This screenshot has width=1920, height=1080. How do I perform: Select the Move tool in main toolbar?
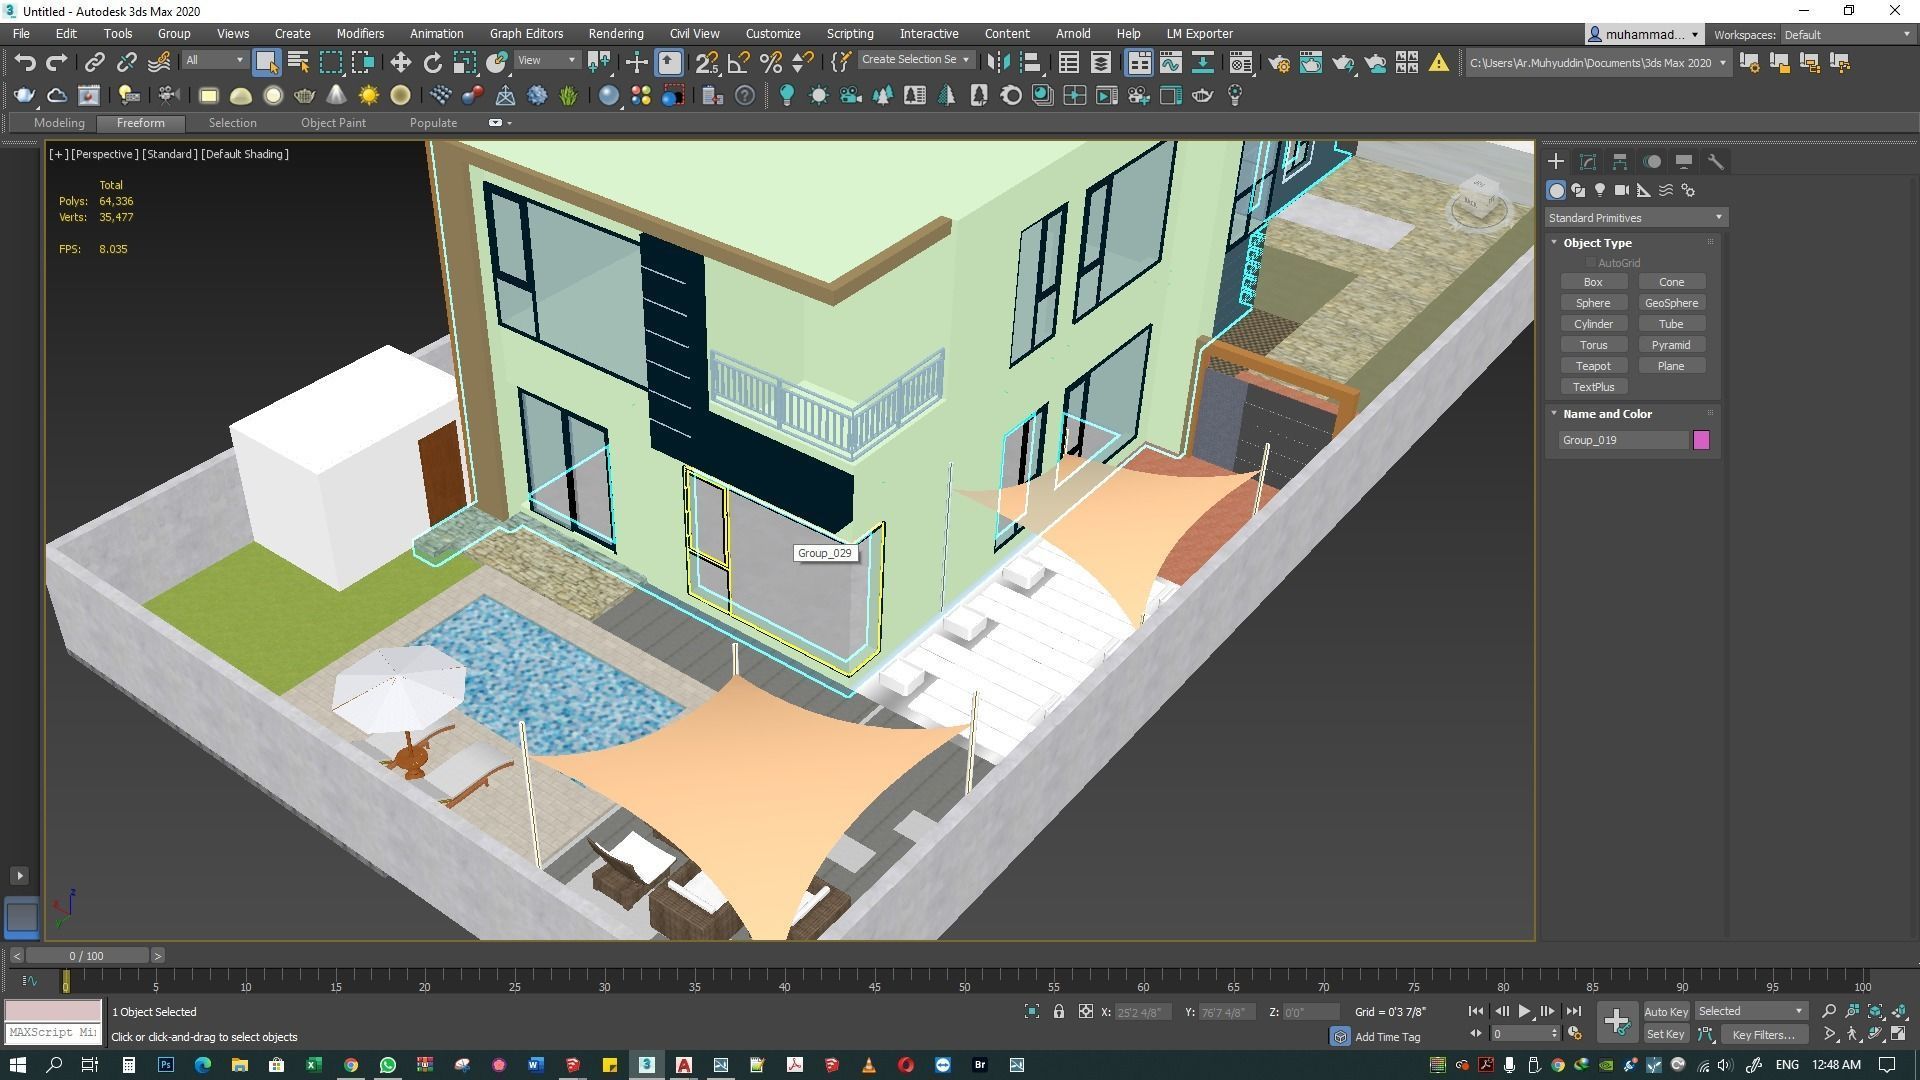pos(400,63)
